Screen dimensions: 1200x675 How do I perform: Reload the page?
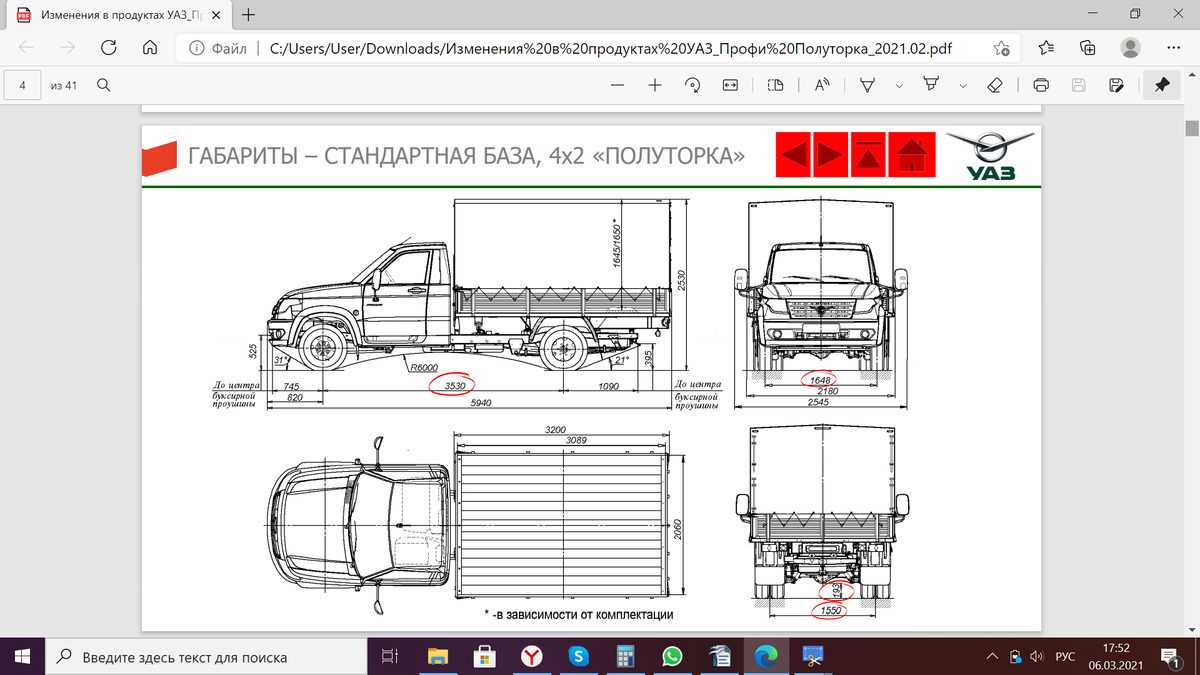pos(109,47)
